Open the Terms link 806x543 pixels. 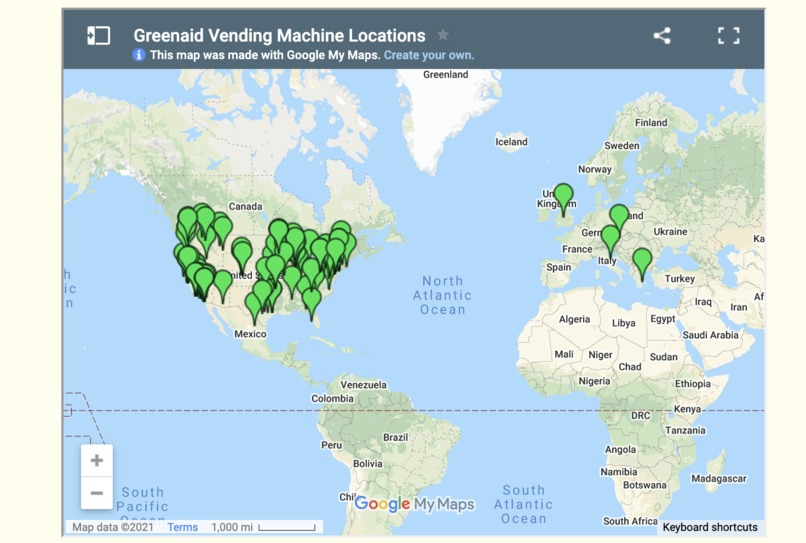[182, 527]
